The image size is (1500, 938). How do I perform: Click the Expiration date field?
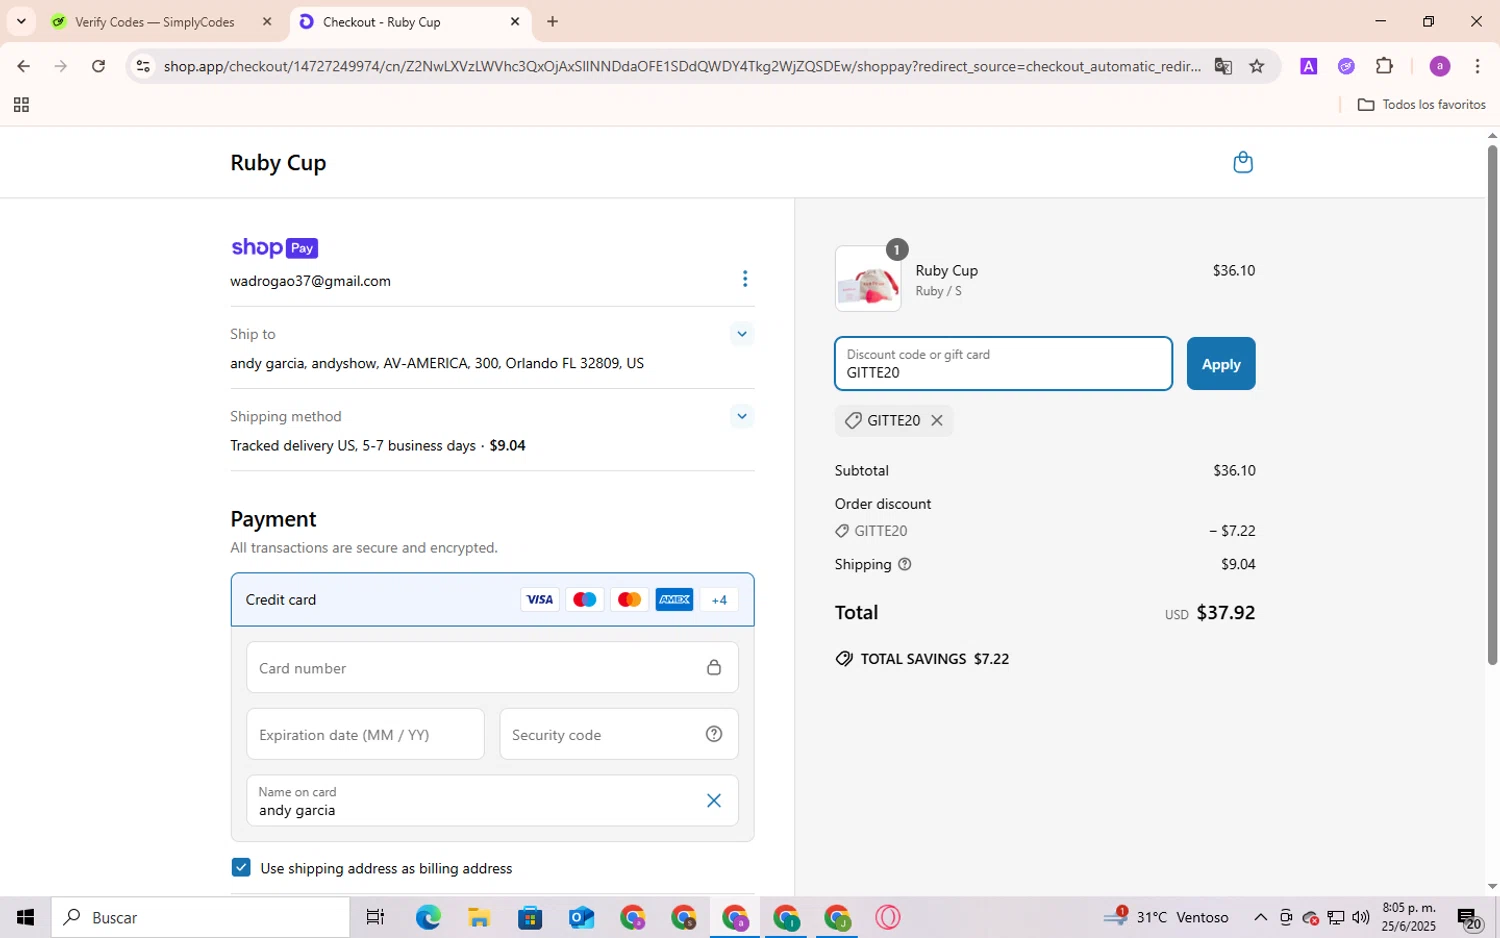[365, 735]
